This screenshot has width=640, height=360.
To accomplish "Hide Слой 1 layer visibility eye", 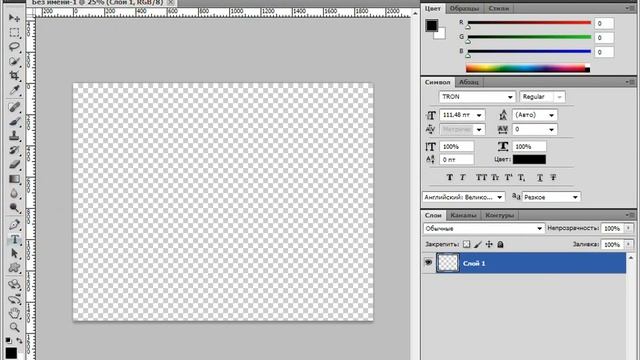I will coord(428,262).
